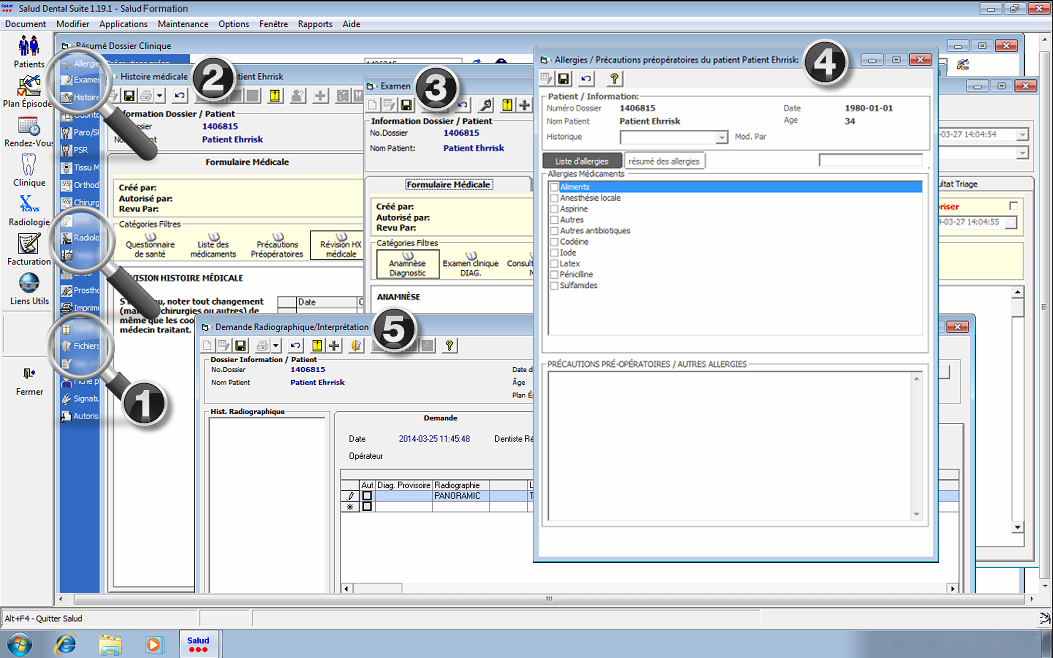The height and width of the screenshot is (658, 1053).
Task: Check the Pénicilline allergy box
Action: pyautogui.click(x=554, y=275)
